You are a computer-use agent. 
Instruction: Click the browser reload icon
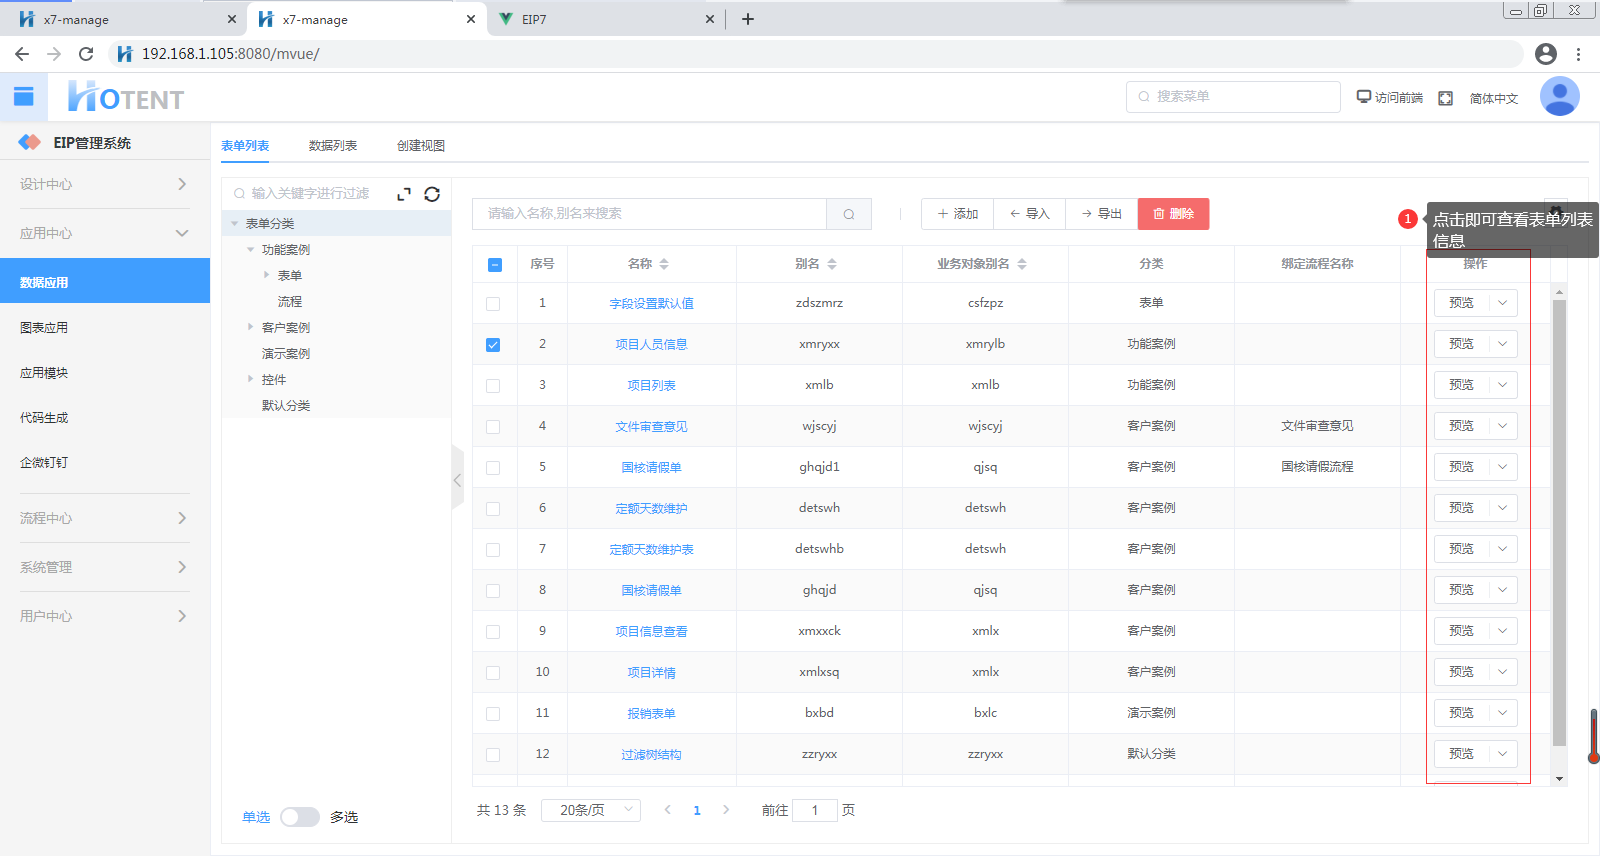point(86,54)
